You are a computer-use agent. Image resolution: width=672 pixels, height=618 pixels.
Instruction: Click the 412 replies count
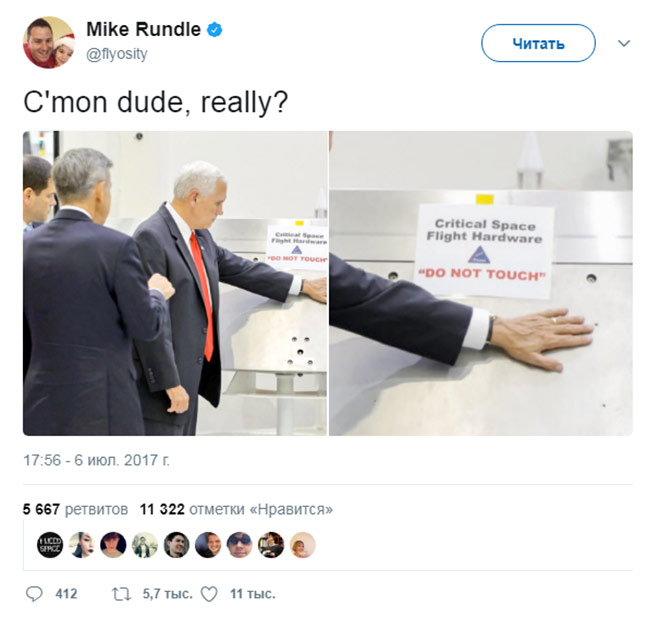(x=66, y=594)
